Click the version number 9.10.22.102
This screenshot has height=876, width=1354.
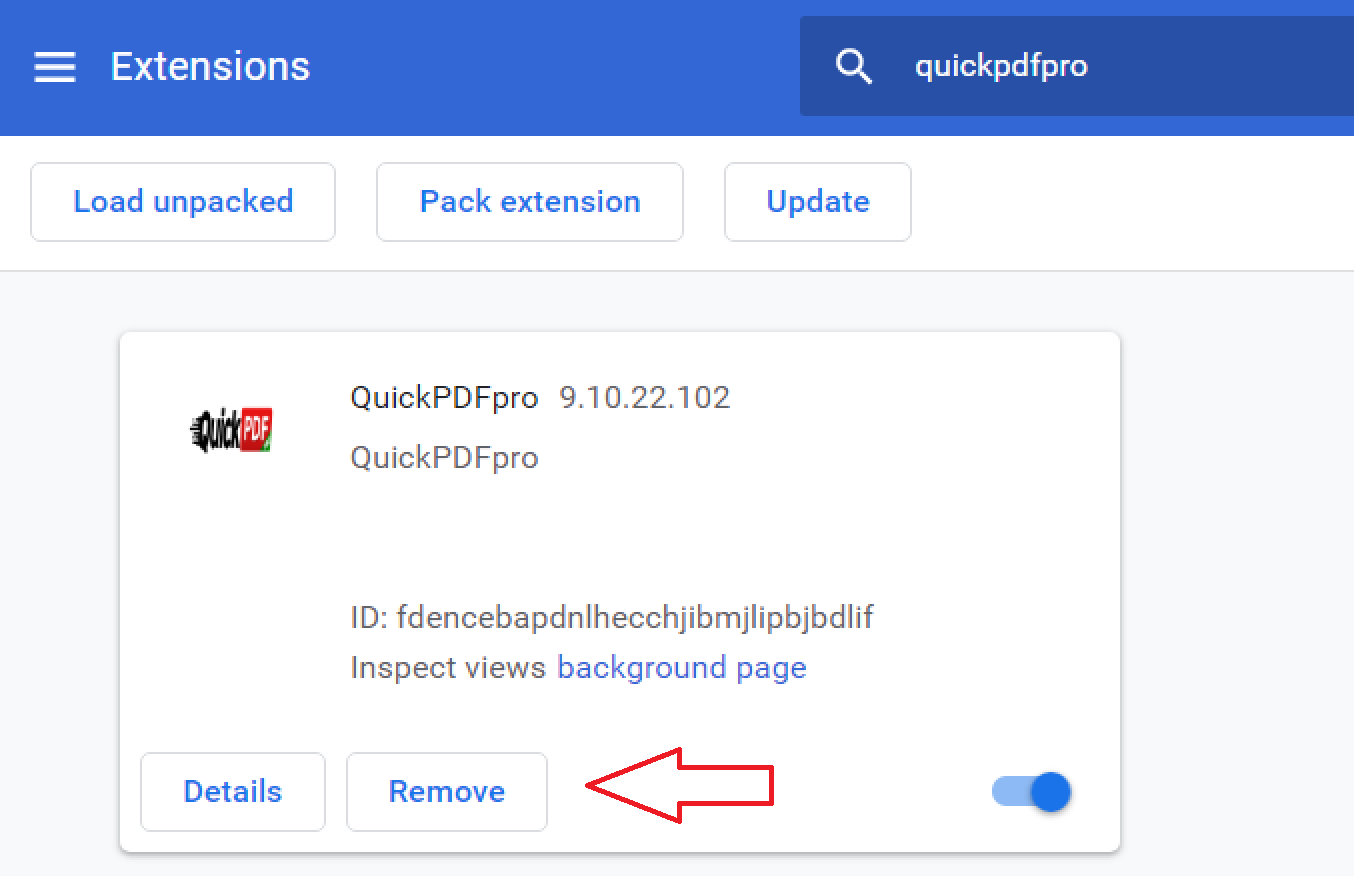(645, 398)
